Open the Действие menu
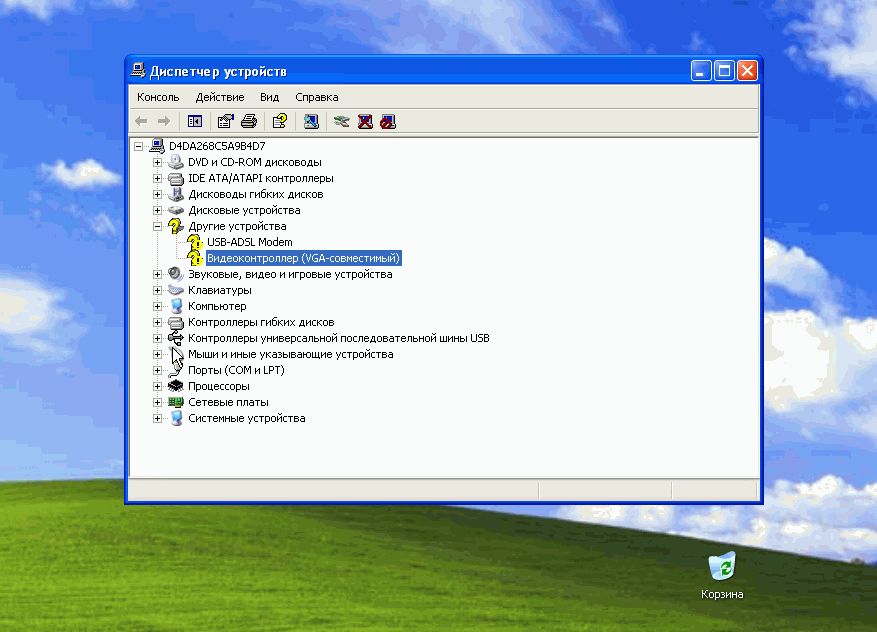 point(220,97)
